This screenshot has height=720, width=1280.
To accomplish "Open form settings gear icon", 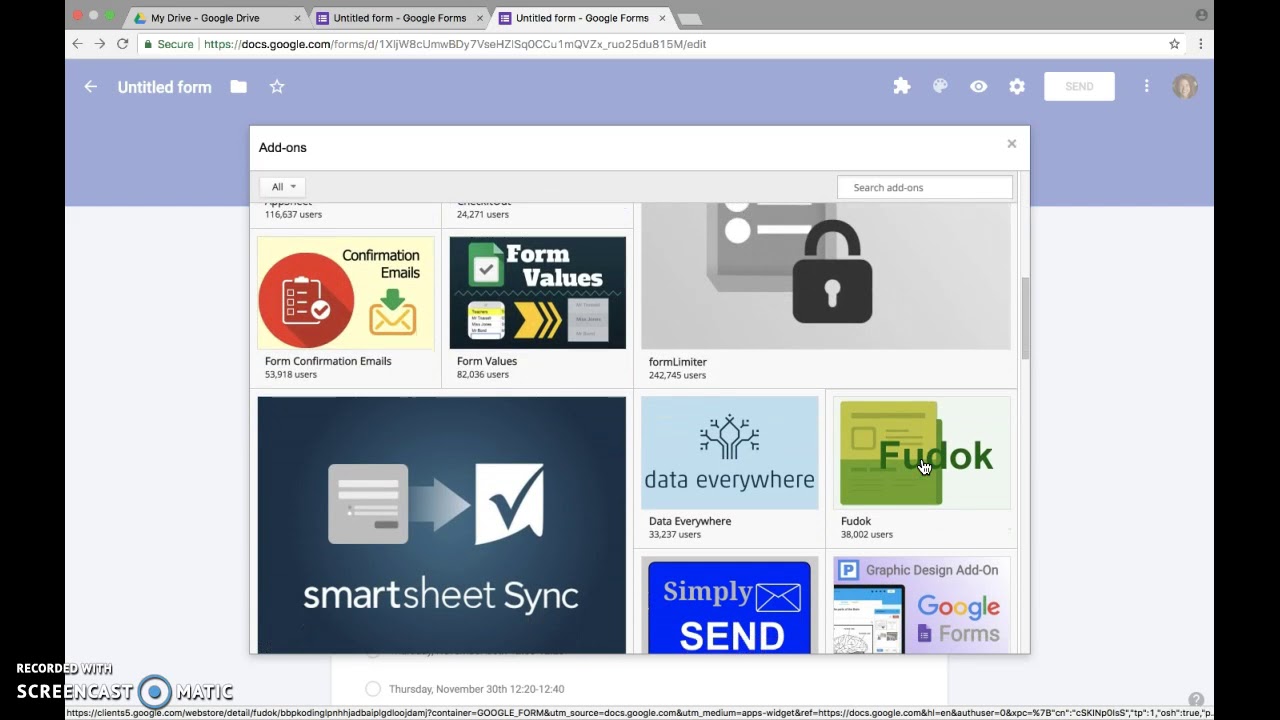I will point(1017,87).
